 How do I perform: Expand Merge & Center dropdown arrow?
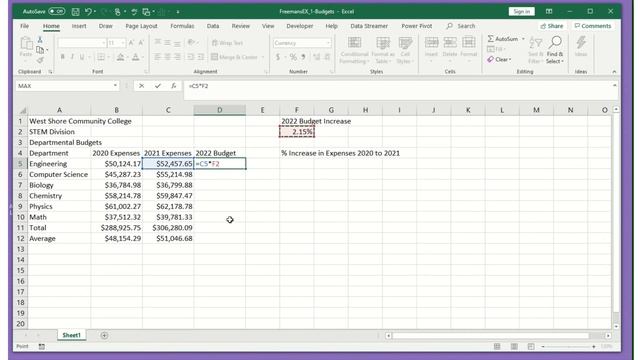click(263, 57)
